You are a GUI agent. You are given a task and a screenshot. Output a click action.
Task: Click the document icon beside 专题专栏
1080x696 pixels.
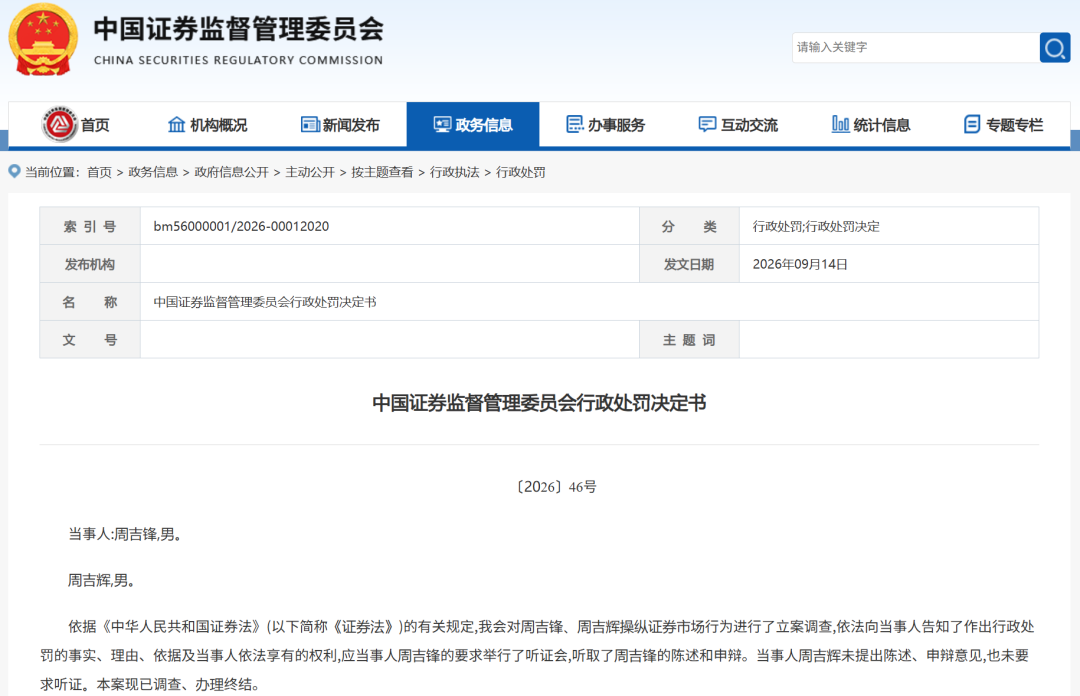(972, 125)
